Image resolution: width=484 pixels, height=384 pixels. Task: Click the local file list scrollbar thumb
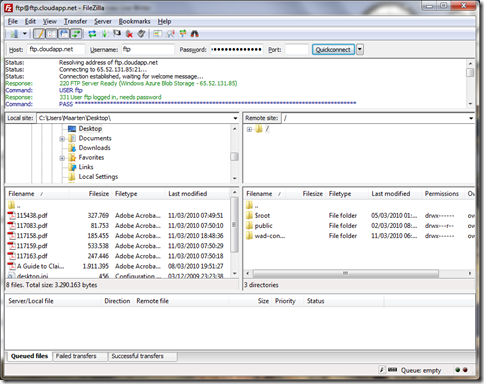click(x=234, y=225)
